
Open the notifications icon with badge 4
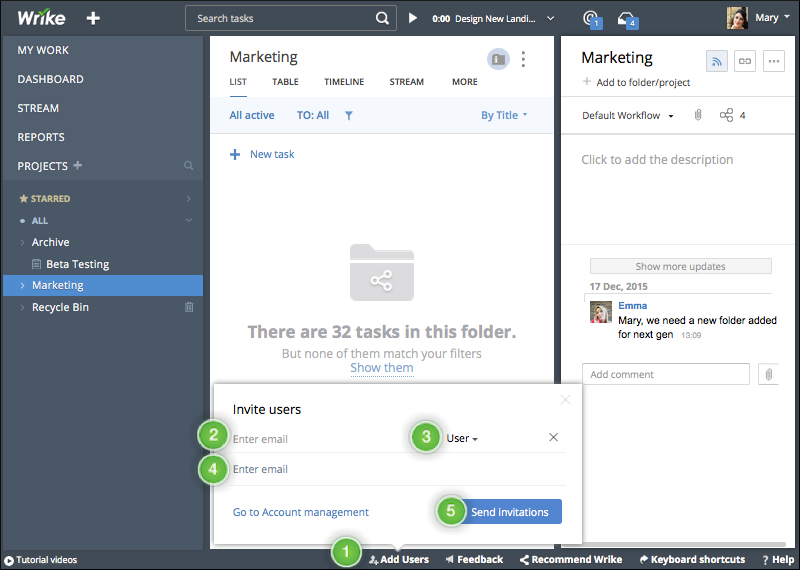[627, 19]
